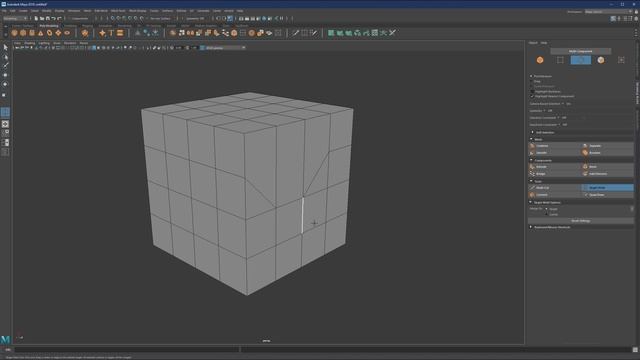Open the vertical Modeling Toolkit side tab
640x360 pixels.
tap(637, 93)
